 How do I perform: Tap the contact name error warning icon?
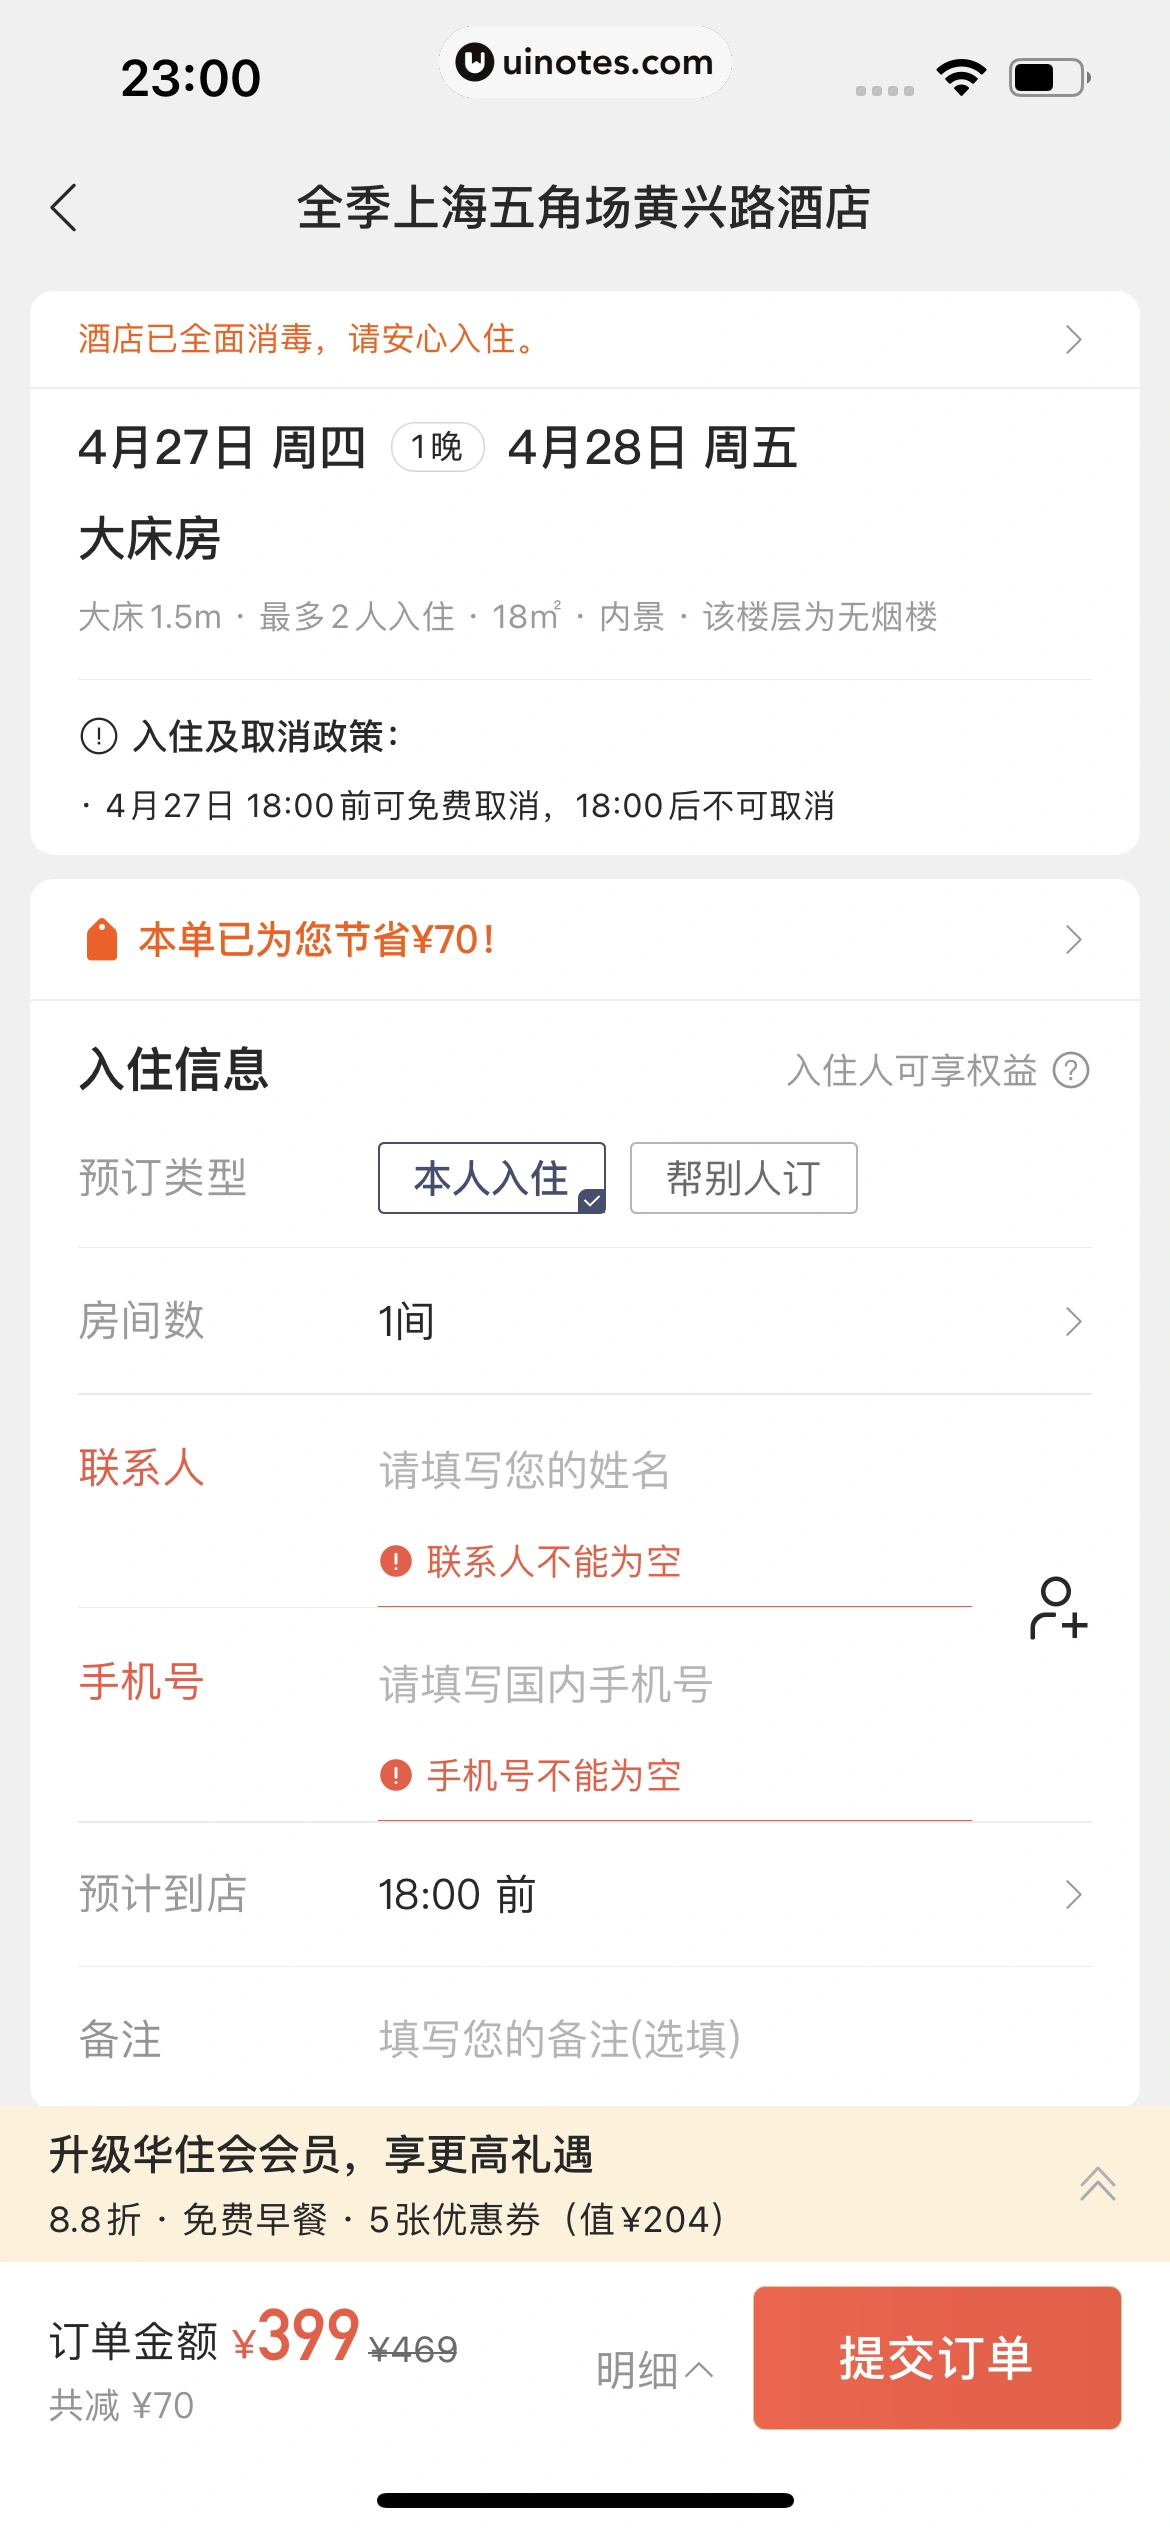coord(396,1561)
